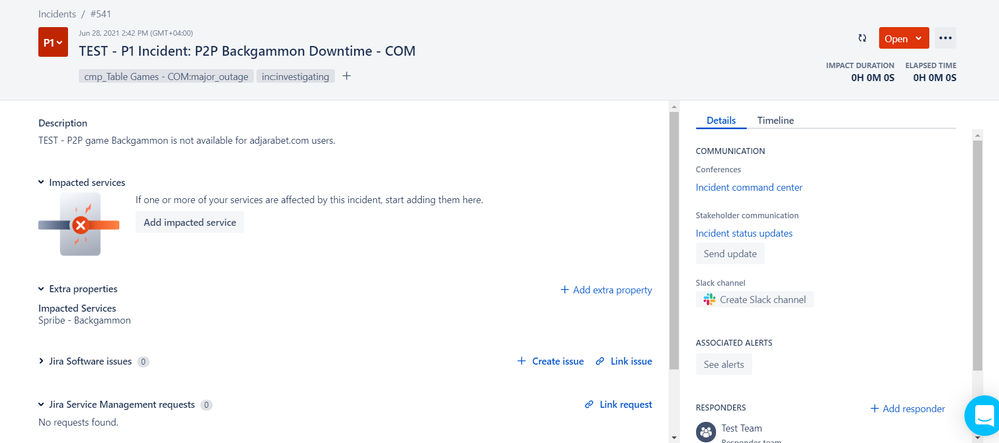The width and height of the screenshot is (999, 443).
Task: Open the three-dot more actions menu
Action: click(x=945, y=38)
